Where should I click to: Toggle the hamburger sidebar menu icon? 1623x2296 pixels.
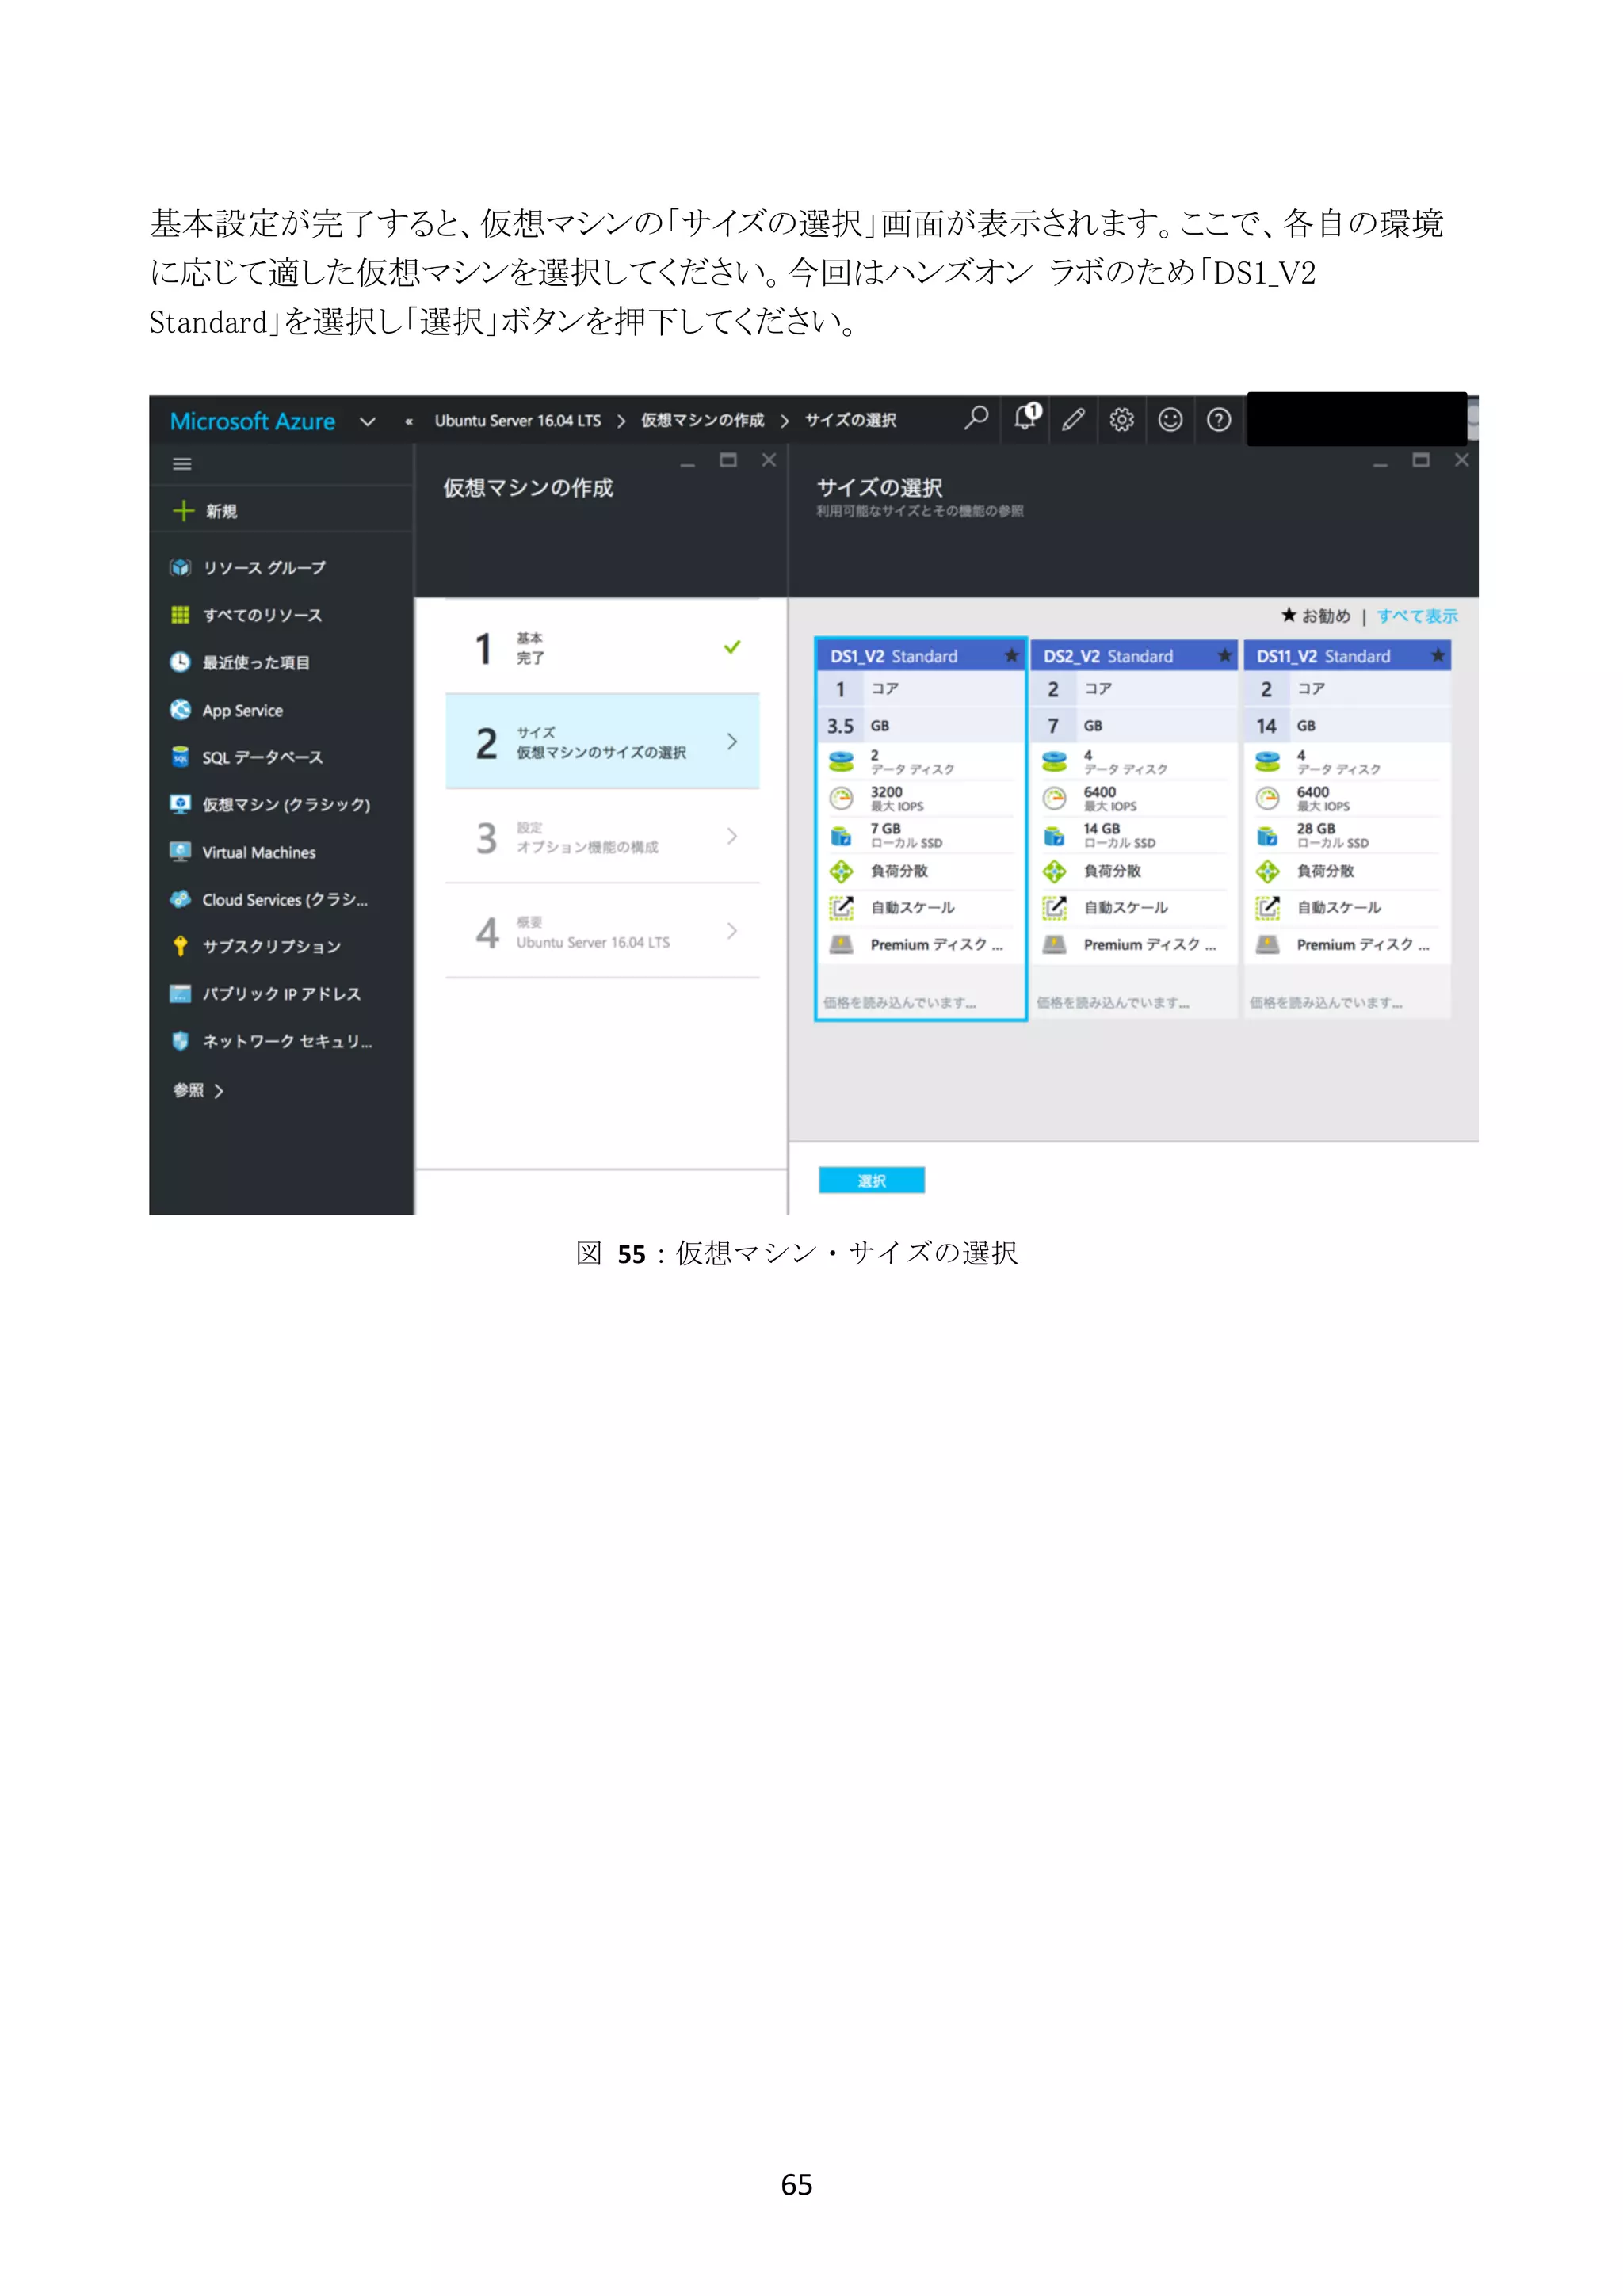pos(182,464)
